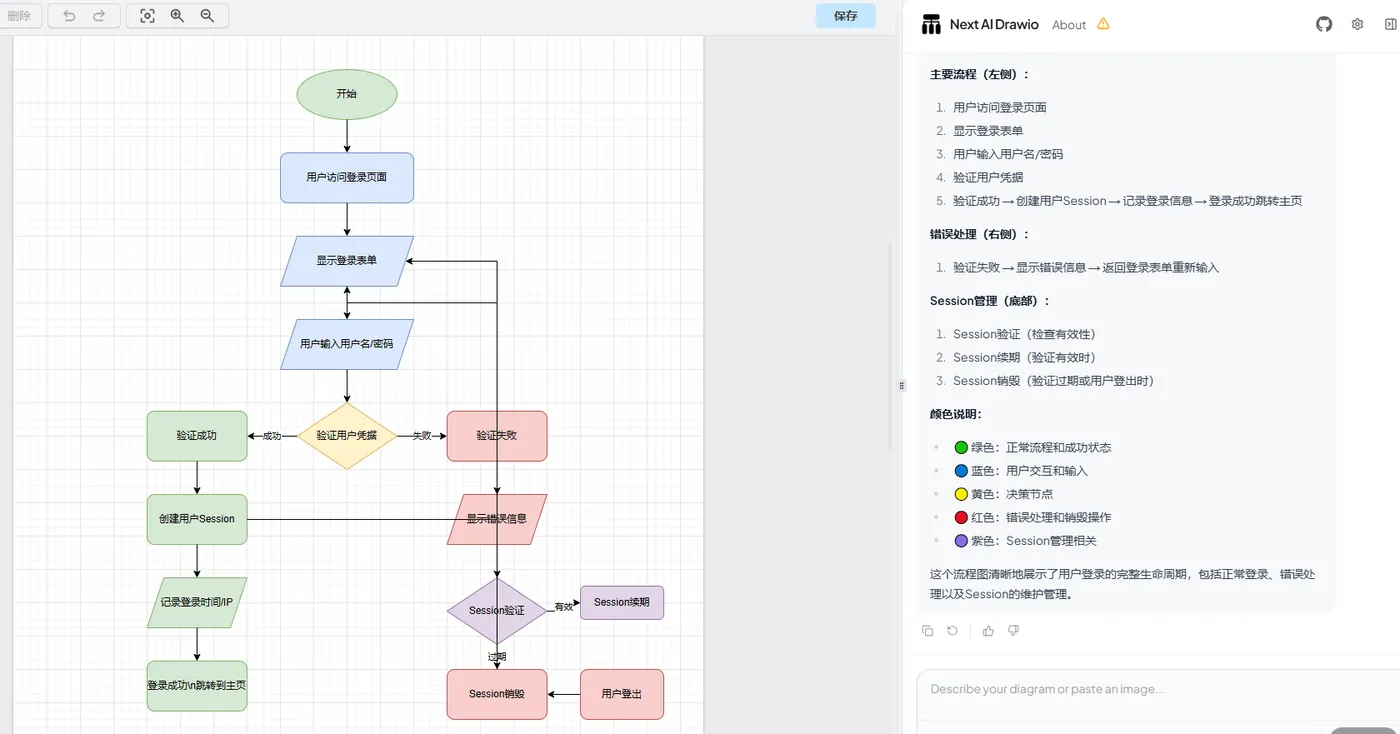1400x734 pixels.
Task: Click the heading 错误处理（右侧）
Action: 979,234
